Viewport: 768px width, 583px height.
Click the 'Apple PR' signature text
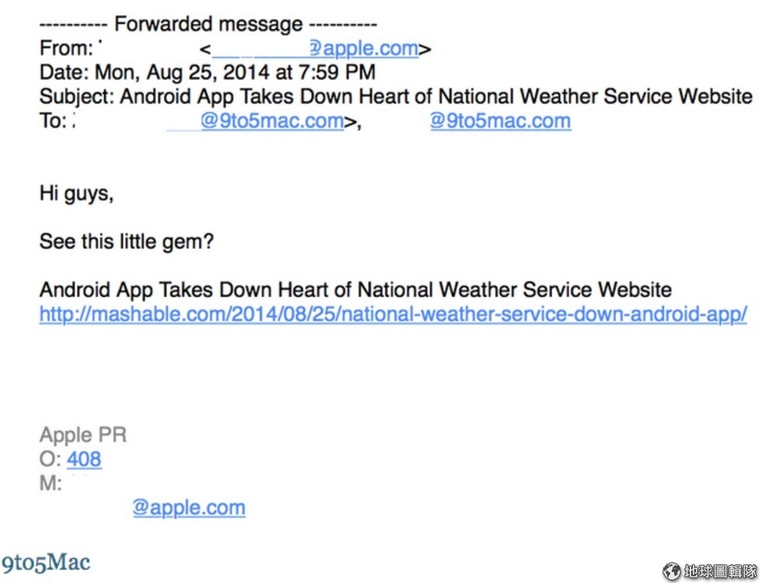pyautogui.click(x=83, y=436)
